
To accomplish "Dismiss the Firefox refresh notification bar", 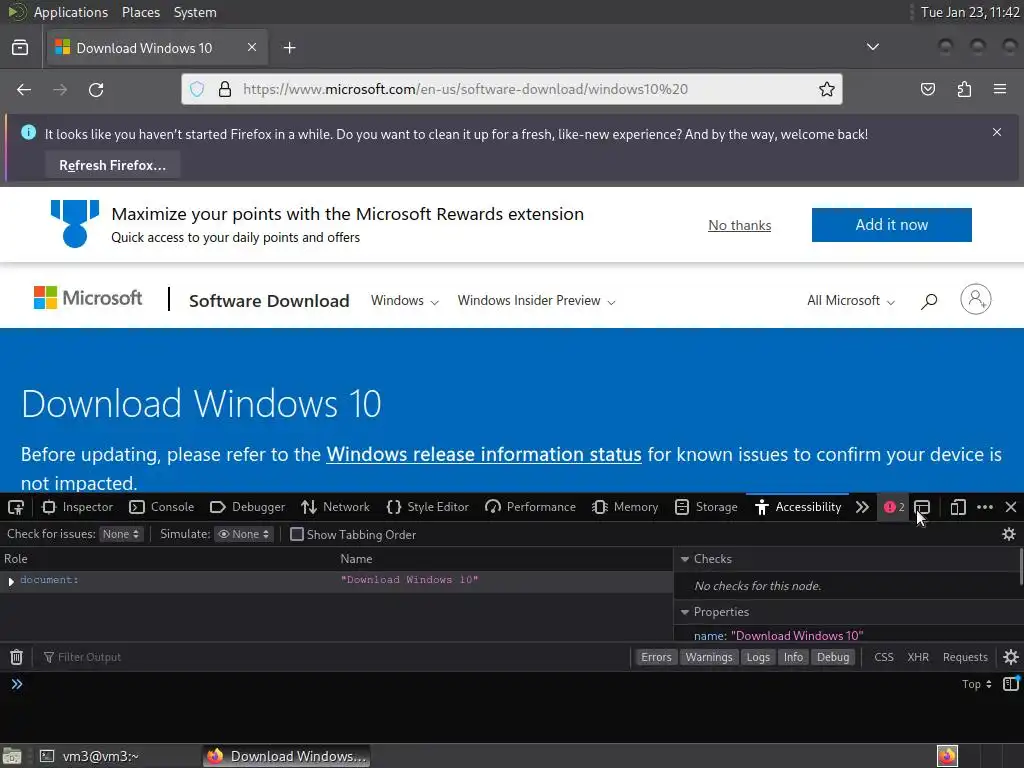I will coord(997,133).
